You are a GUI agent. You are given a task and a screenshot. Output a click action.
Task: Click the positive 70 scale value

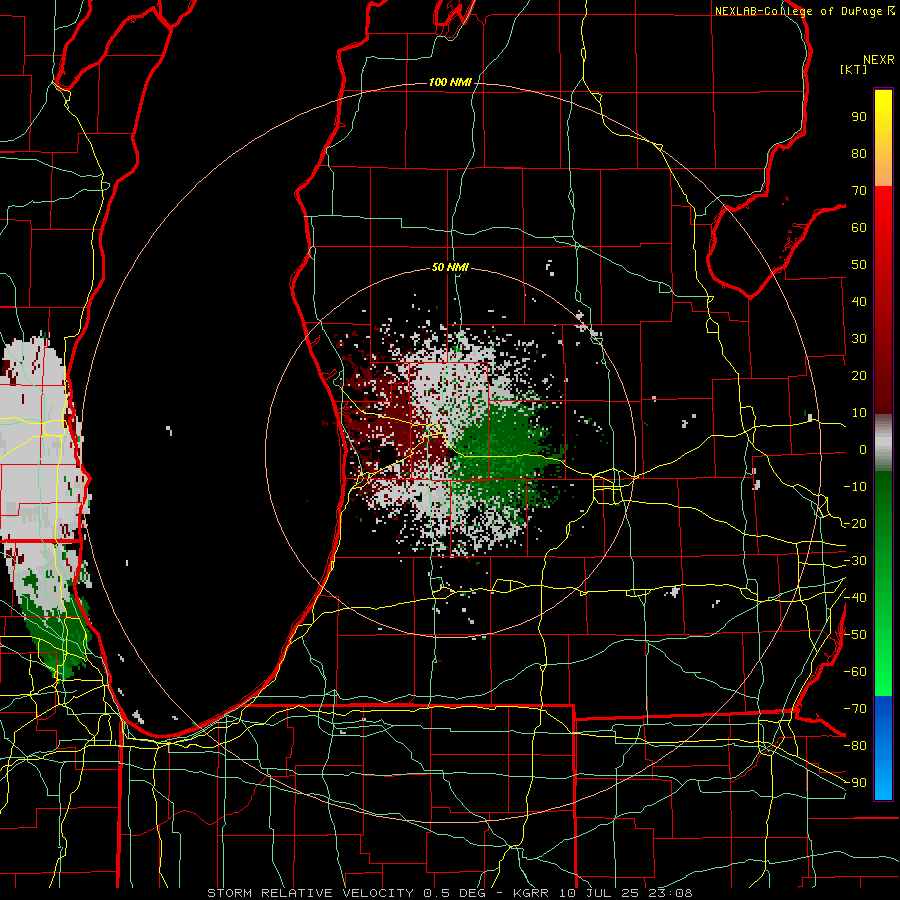[859, 191]
